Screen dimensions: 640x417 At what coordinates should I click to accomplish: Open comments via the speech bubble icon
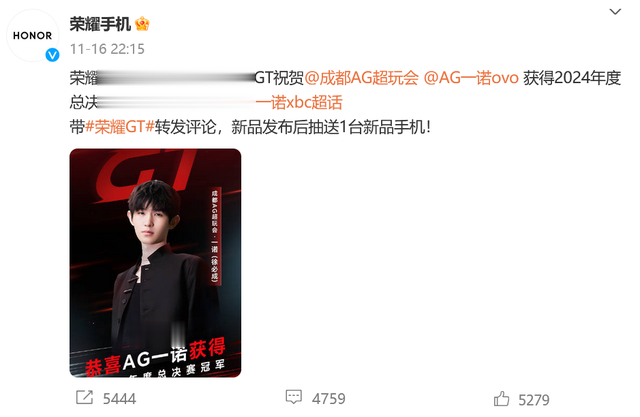click(x=293, y=397)
